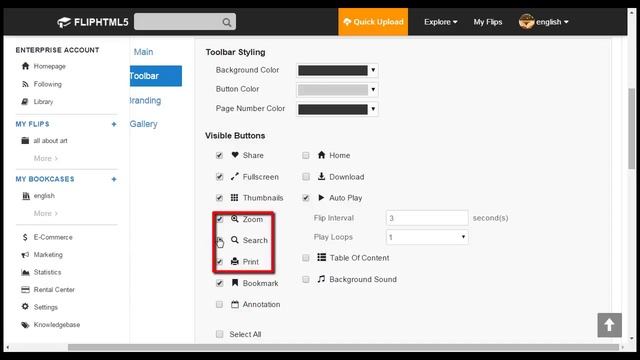Image resolution: width=640 pixels, height=360 pixels.
Task: Click the Knowledgebase tags icon
Action: point(25,325)
